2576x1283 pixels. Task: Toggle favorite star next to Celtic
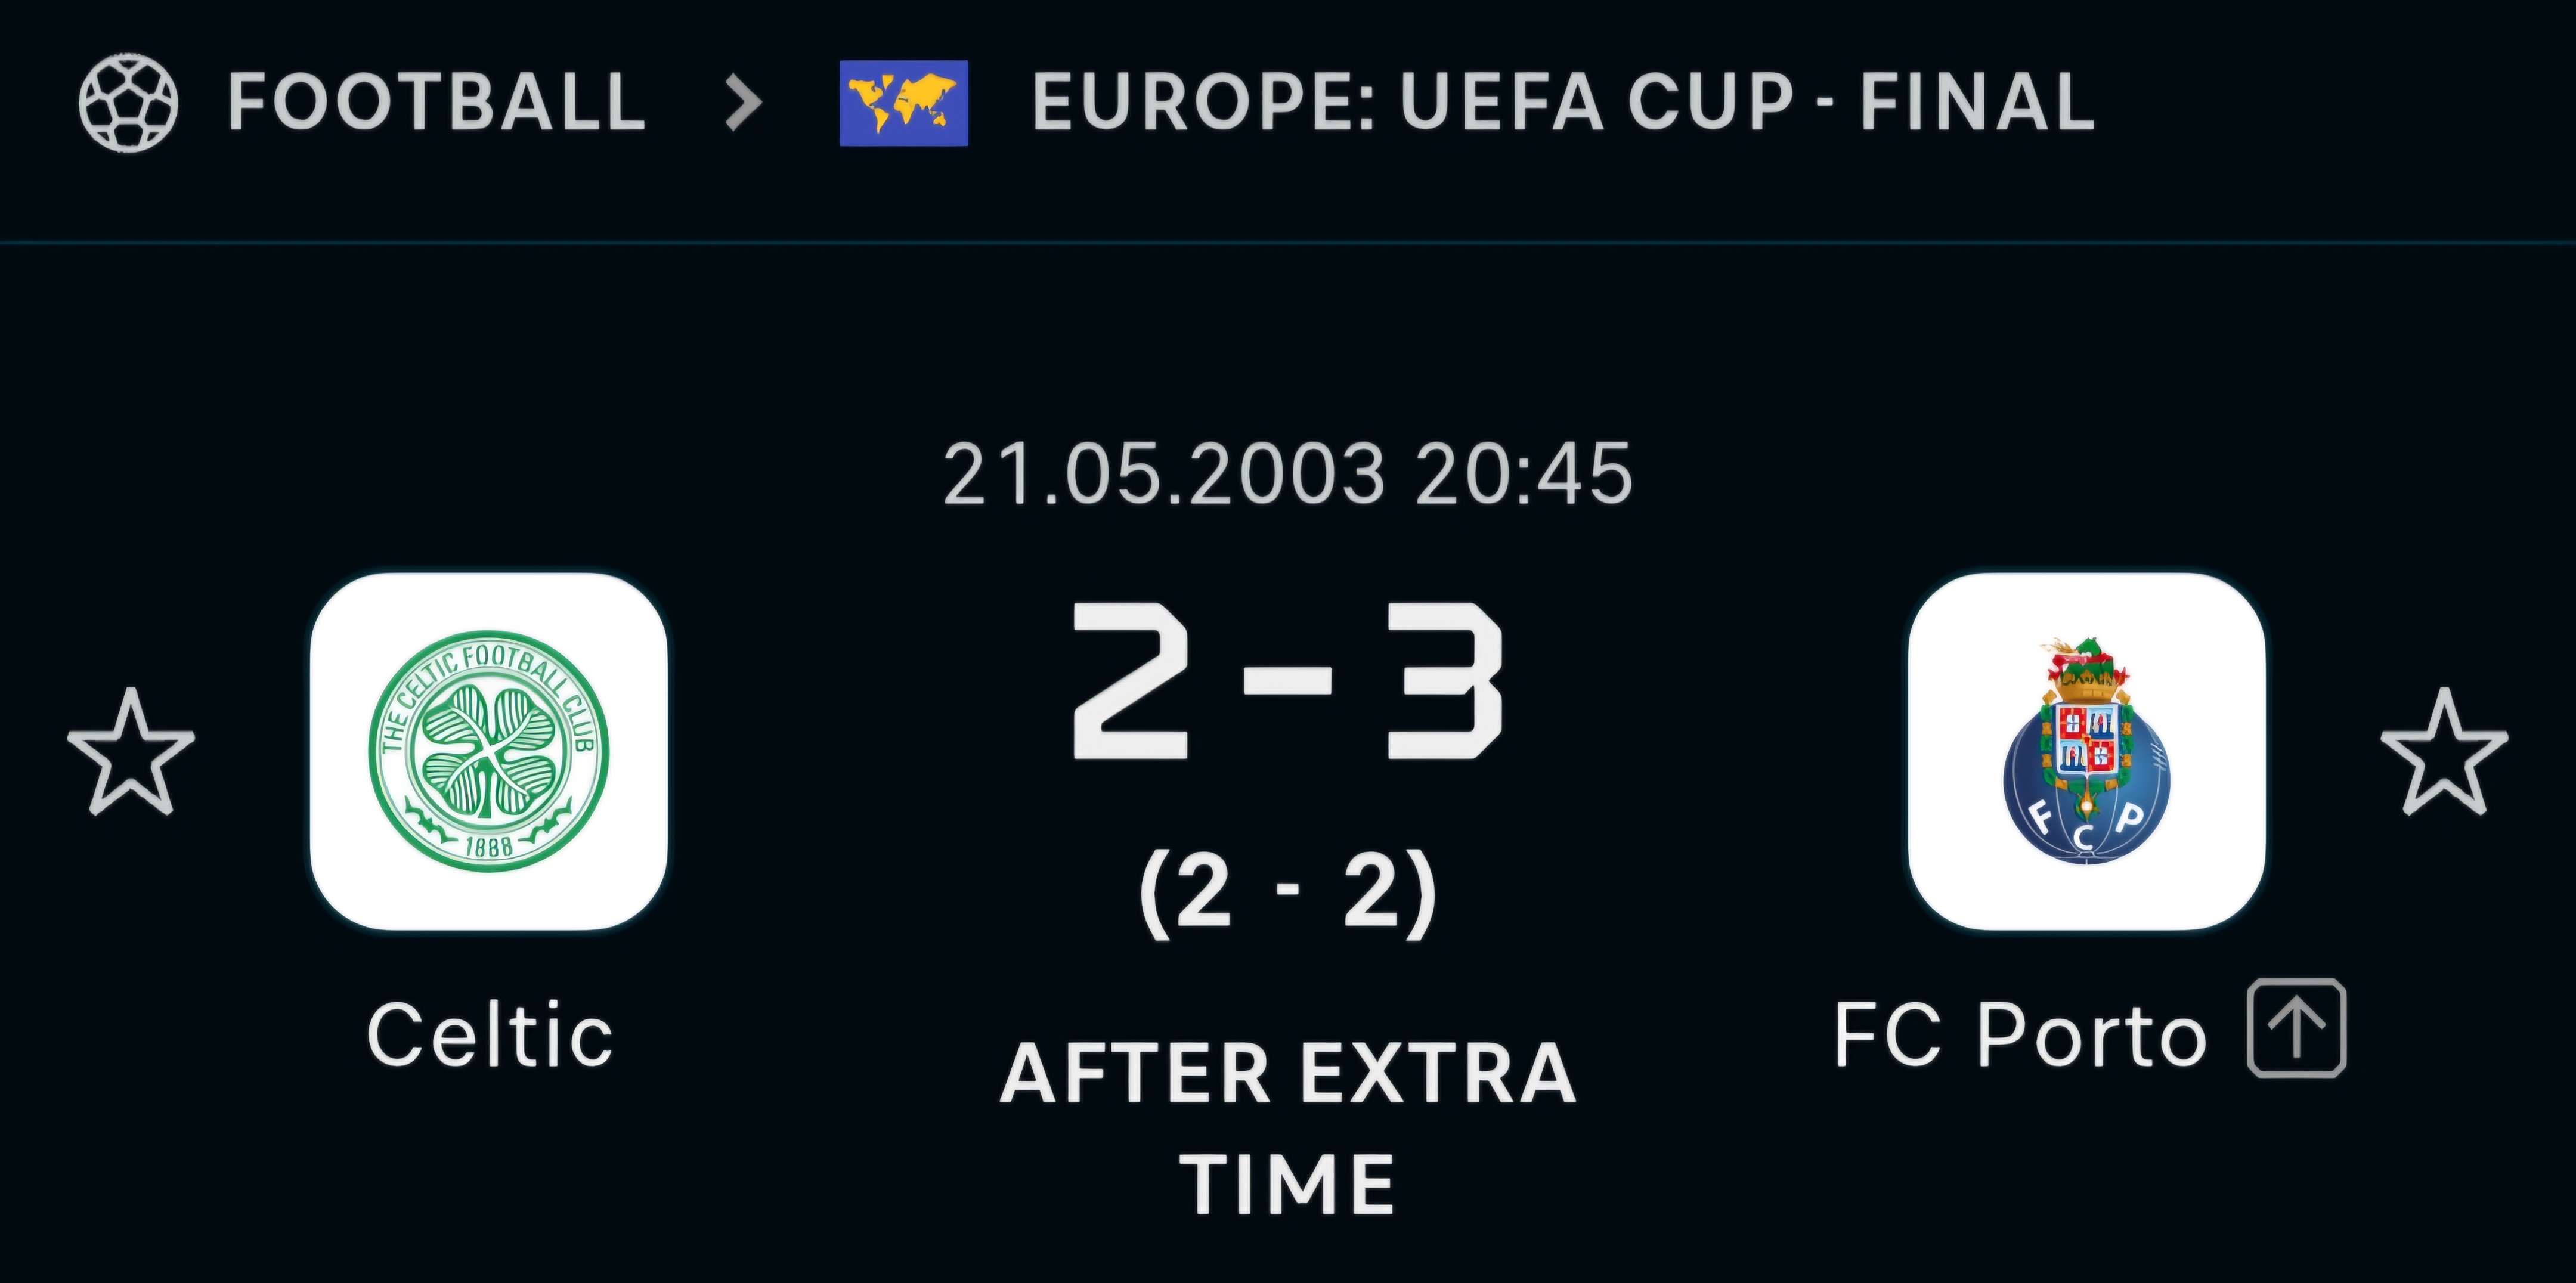point(131,753)
